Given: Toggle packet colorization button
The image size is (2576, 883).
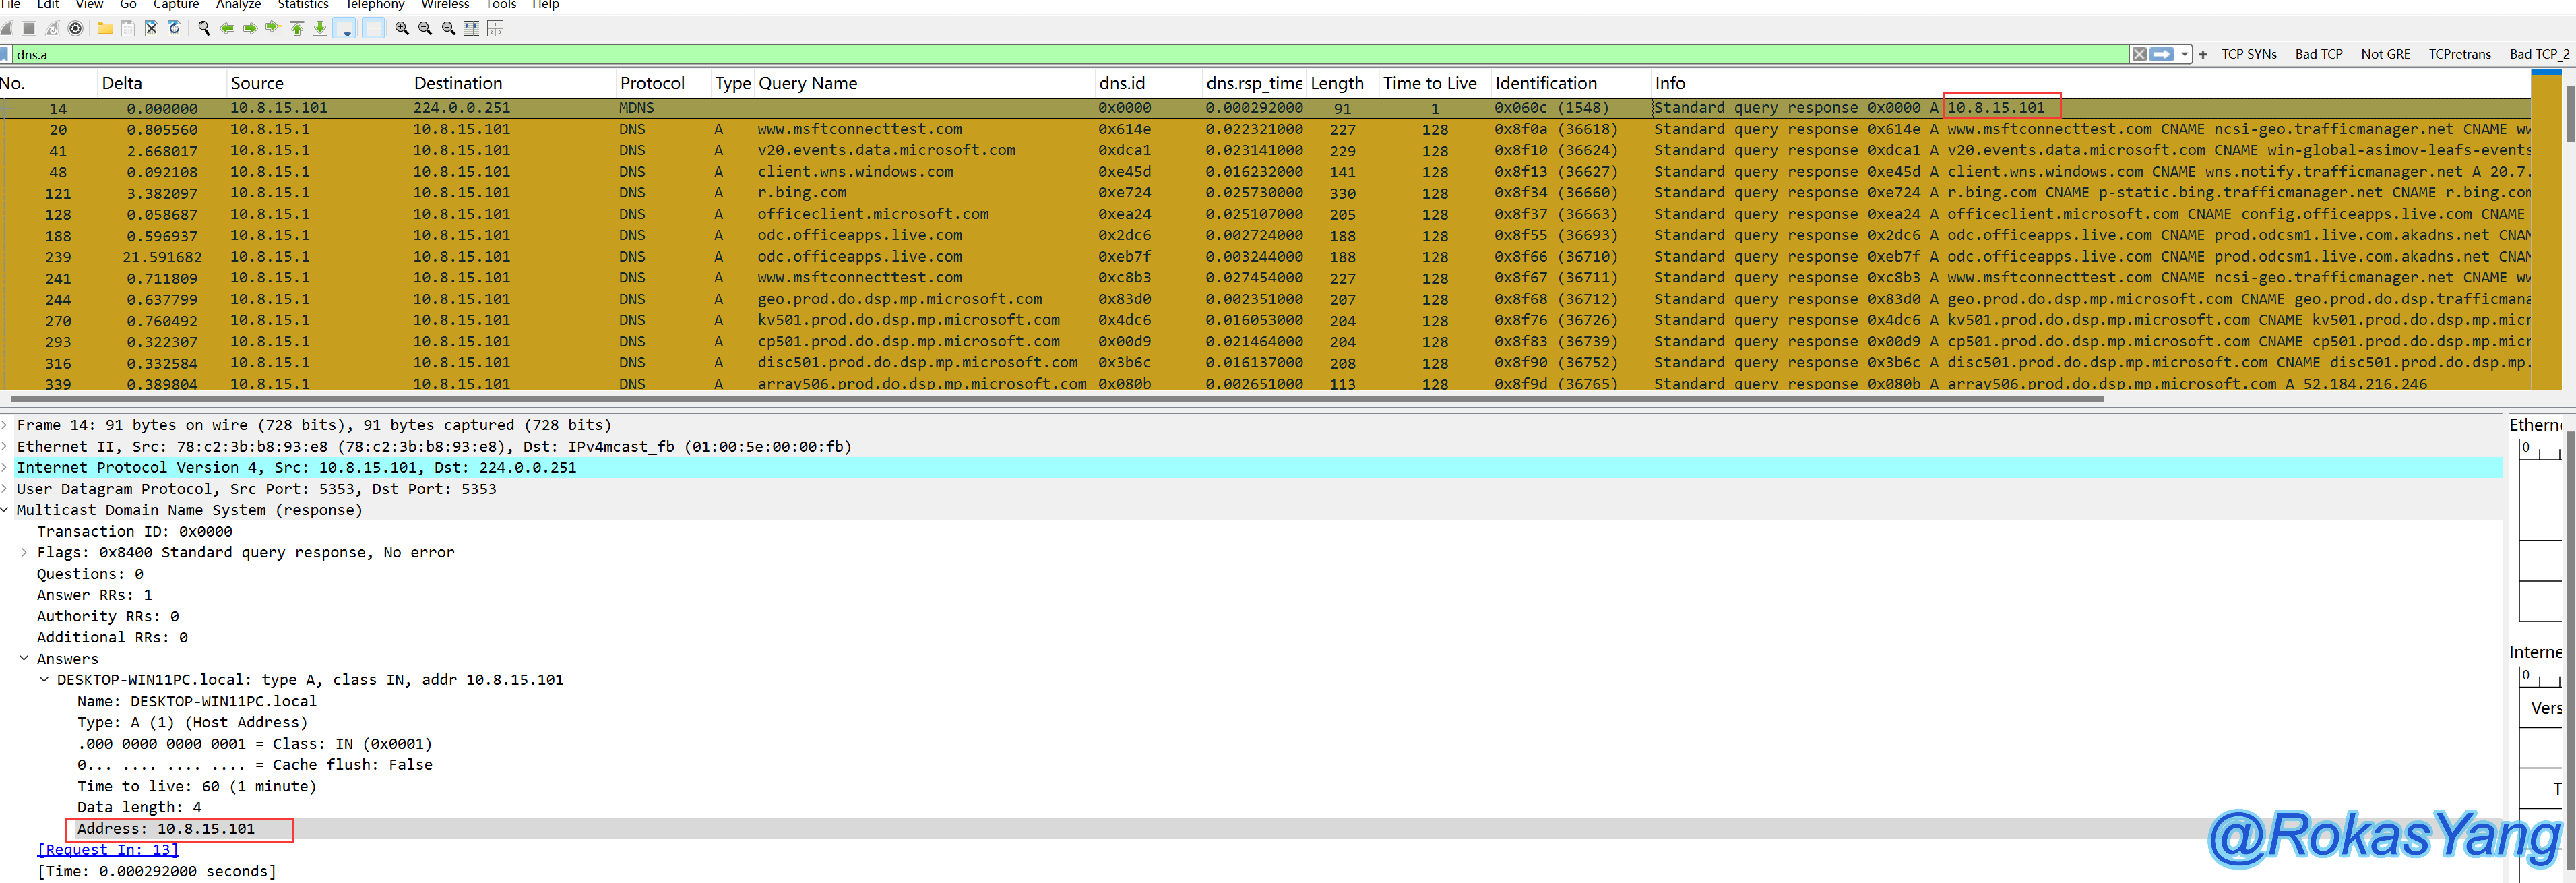Looking at the screenshot, I should tap(373, 28).
